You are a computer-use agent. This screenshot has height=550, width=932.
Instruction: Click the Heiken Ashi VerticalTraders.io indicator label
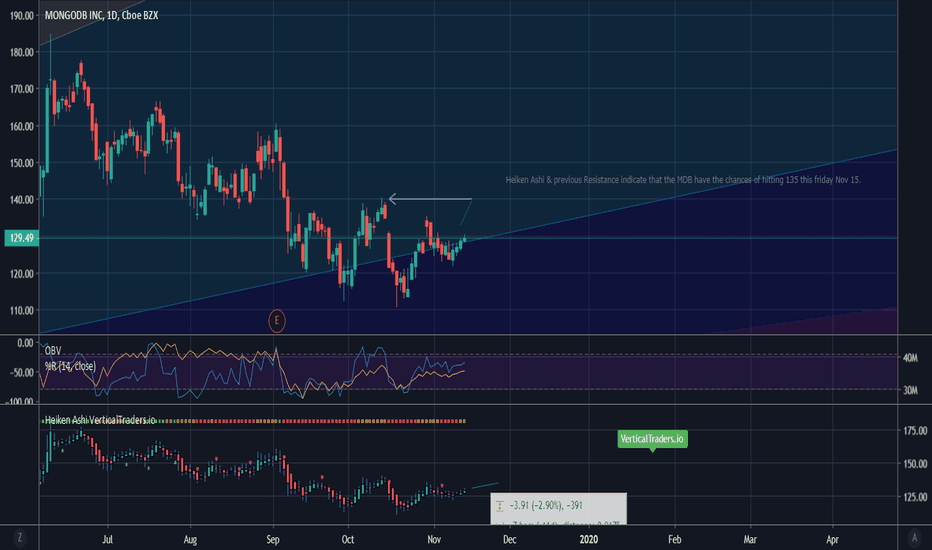(100, 420)
